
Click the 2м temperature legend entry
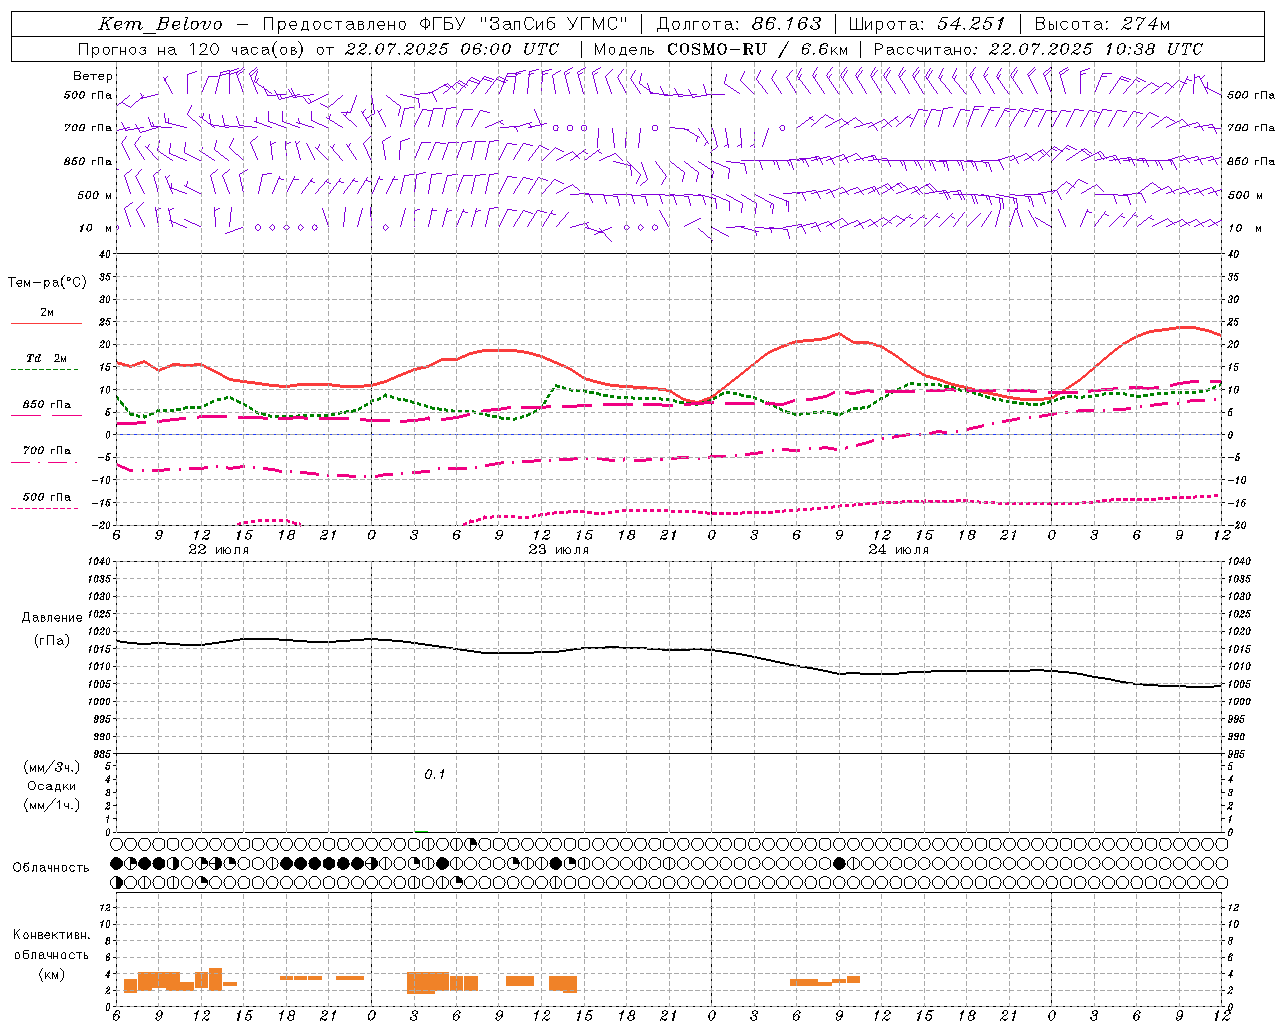click(47, 312)
